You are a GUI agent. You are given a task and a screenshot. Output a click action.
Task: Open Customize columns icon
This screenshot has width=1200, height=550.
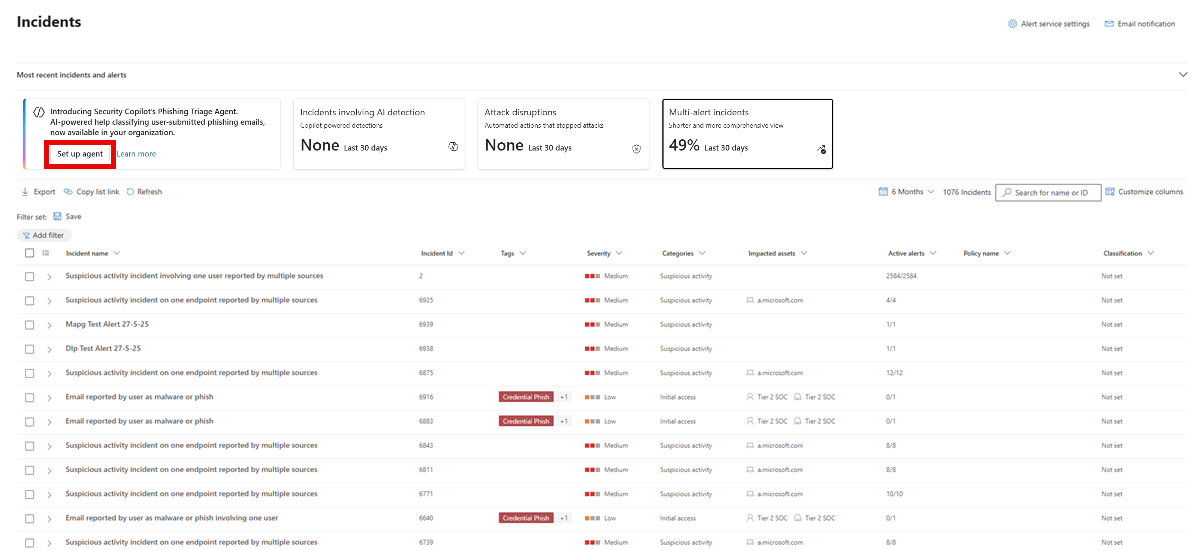pos(1110,192)
